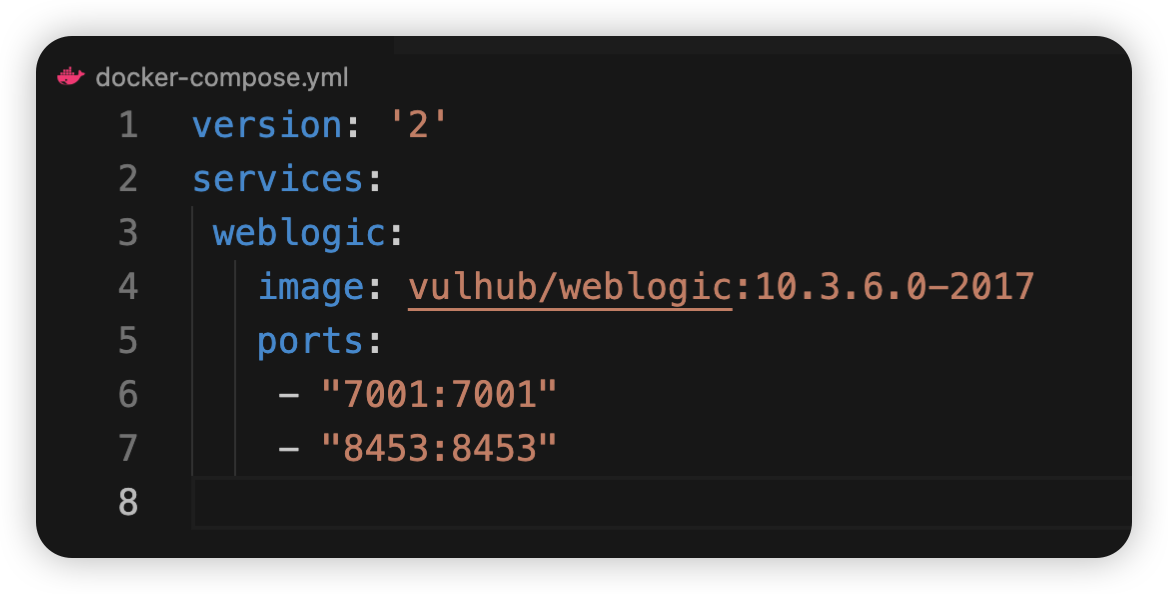
Task: Click the empty highlighted line 8
Action: click(x=661, y=502)
